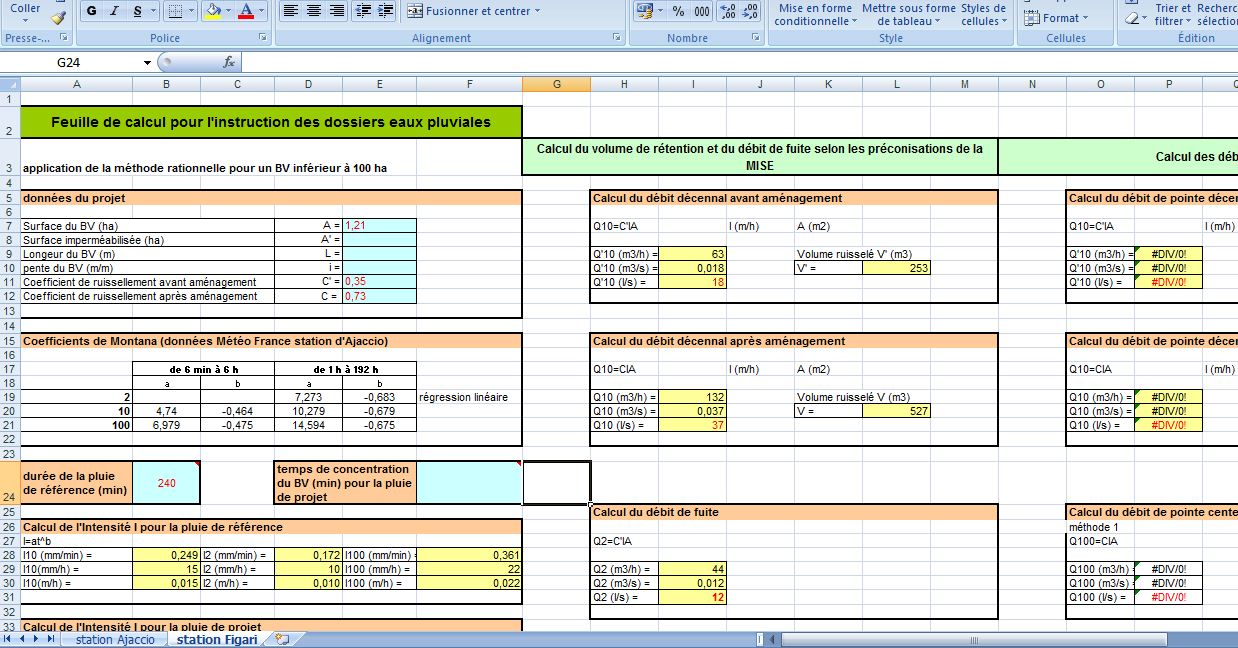Viewport: 1238px width, 648px height.
Task: Apply italic formatting
Action: (x=115, y=11)
